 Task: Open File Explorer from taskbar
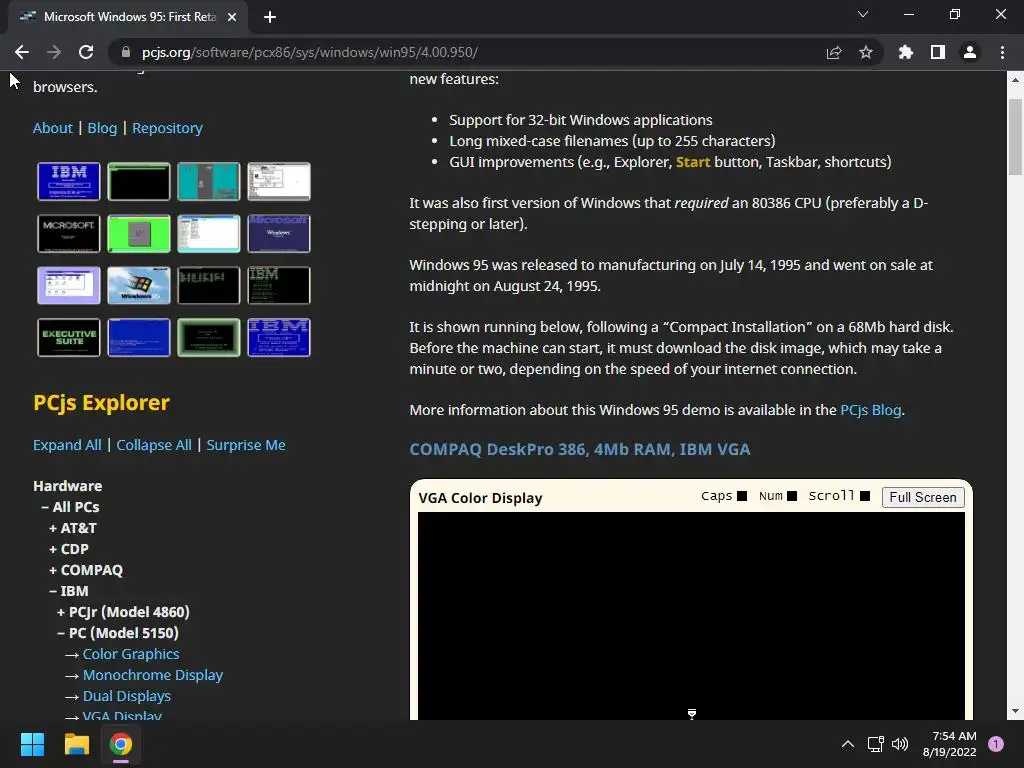76,744
